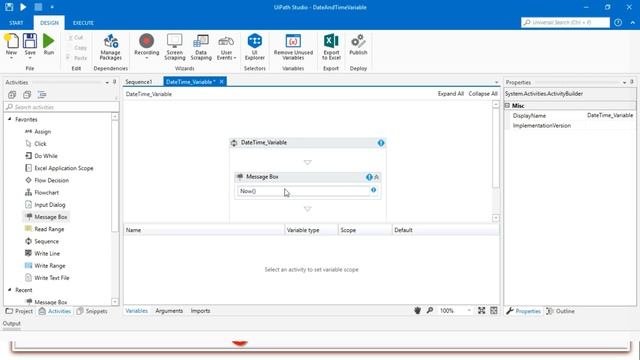The height and width of the screenshot is (360, 640).
Task: Click Export to Excel
Action: pyautogui.click(x=331, y=47)
